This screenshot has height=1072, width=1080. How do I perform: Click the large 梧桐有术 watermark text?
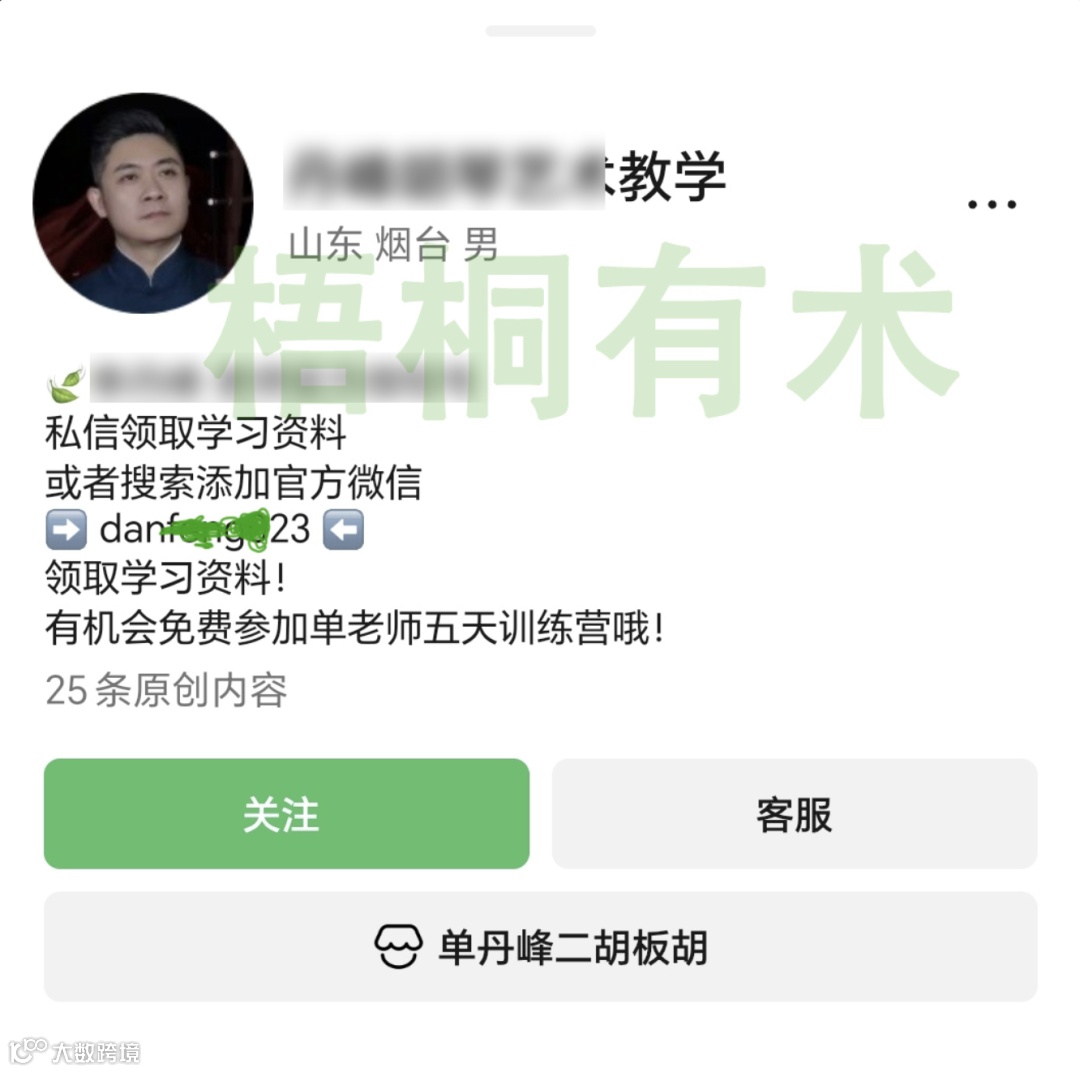583,331
